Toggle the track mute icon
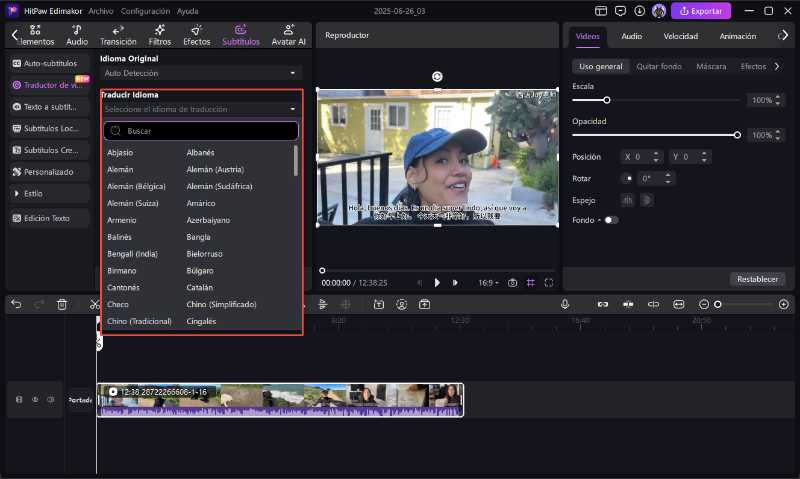This screenshot has width=800, height=479. pos(51,399)
